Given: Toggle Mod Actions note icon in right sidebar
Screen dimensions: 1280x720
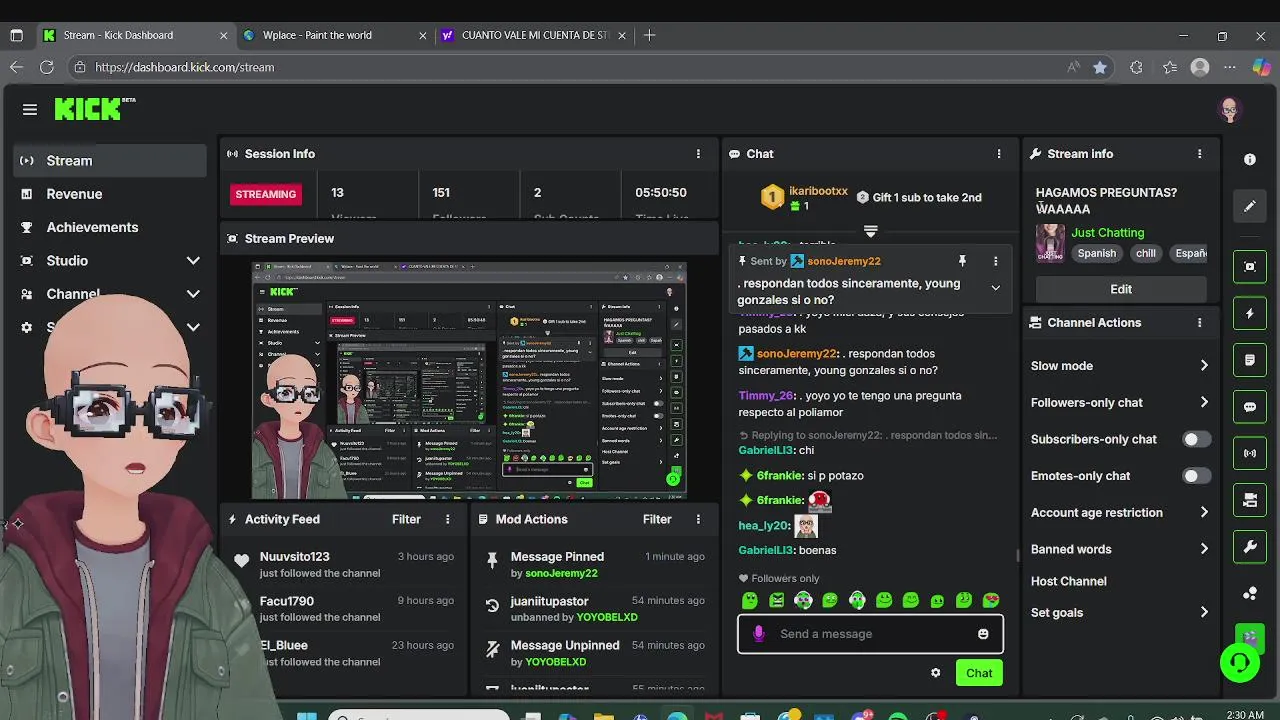Looking at the screenshot, I should coord(1250,360).
